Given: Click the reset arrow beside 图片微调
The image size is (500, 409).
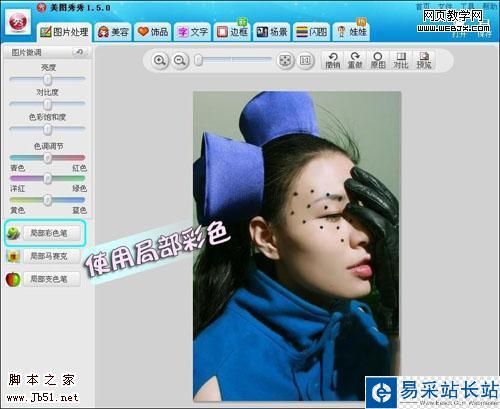Looking at the screenshot, I should pyautogui.click(x=79, y=52).
